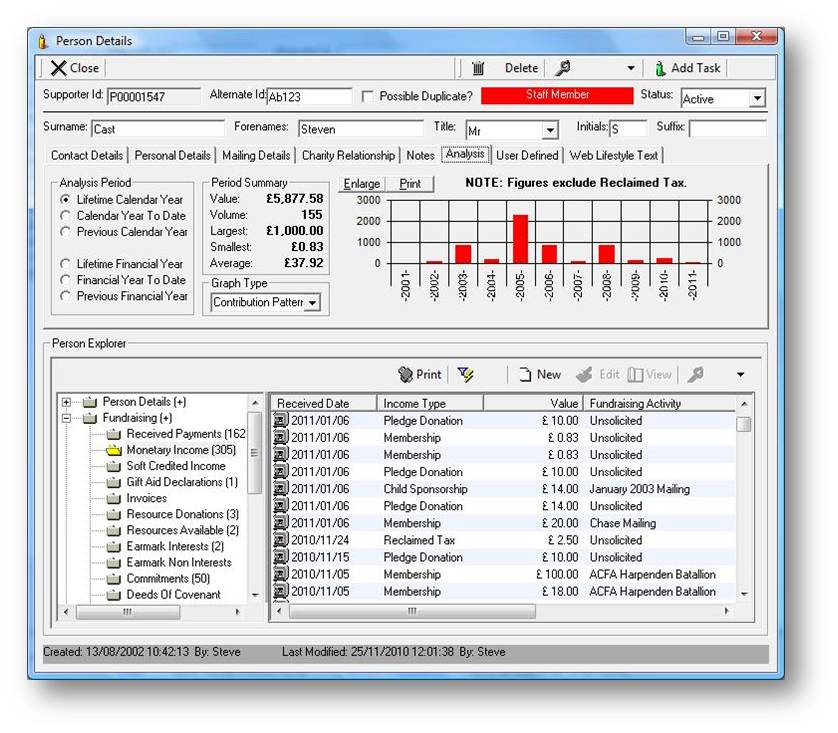
Task: Open the User Defined tab
Action: click(527, 155)
